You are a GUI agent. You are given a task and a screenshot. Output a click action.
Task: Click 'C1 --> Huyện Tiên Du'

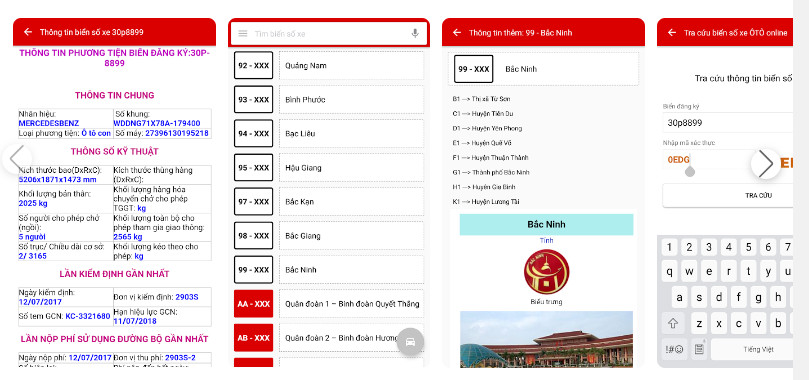483,113
